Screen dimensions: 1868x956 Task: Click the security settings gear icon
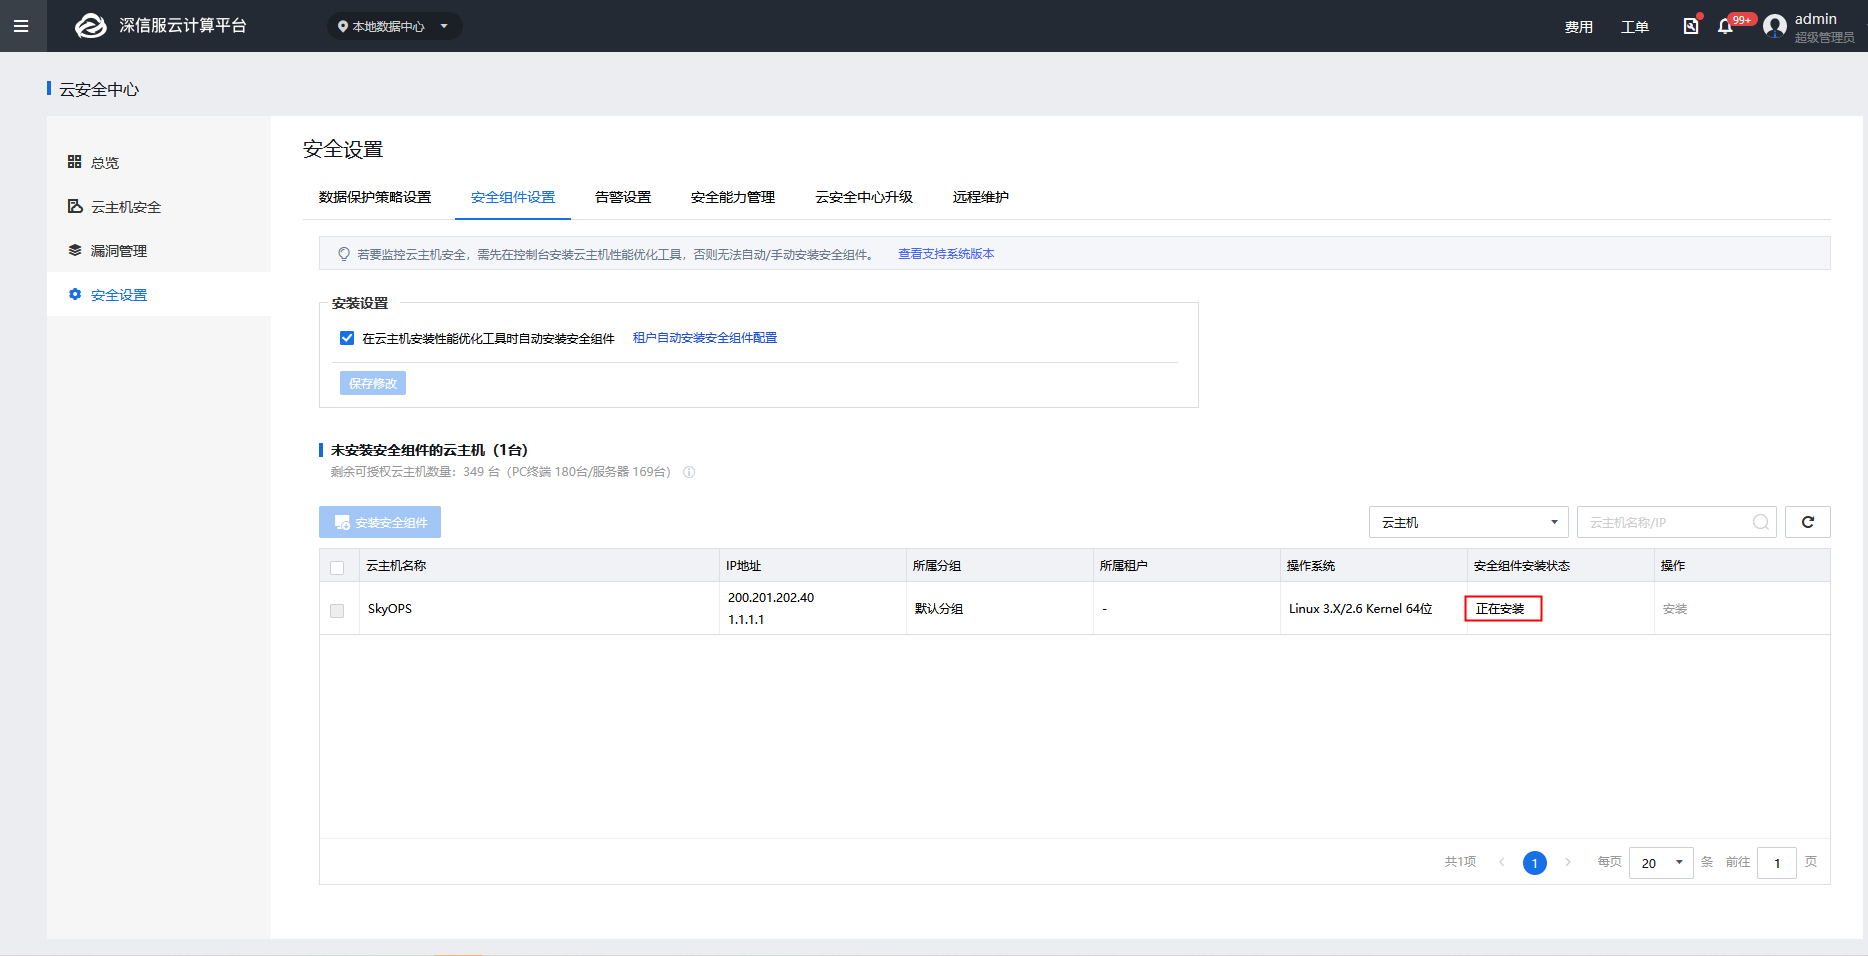(x=75, y=294)
